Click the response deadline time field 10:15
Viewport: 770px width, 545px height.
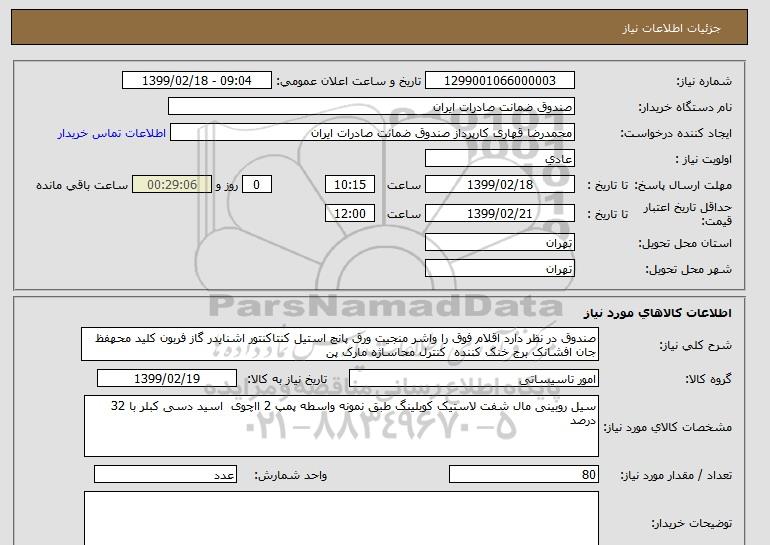350,185
